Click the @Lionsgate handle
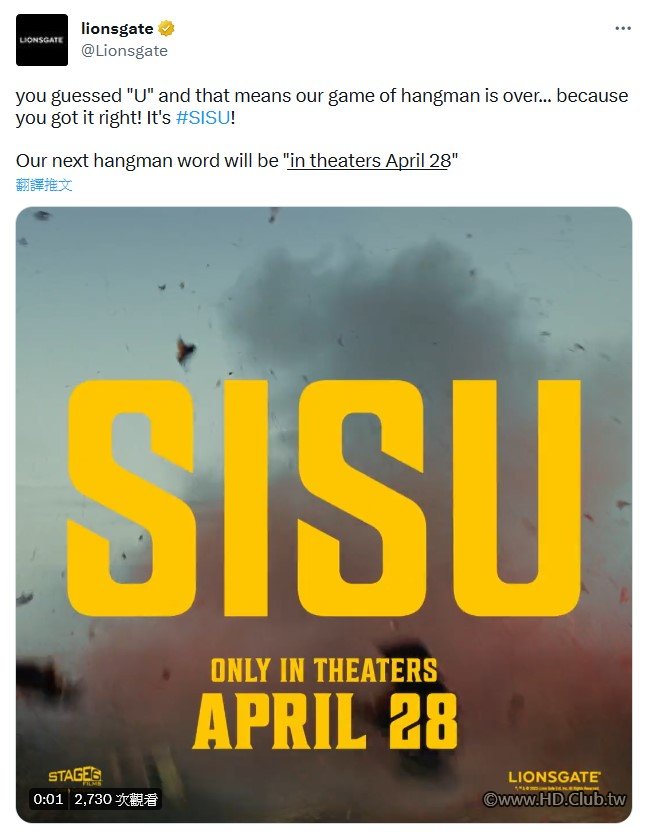 [124, 50]
